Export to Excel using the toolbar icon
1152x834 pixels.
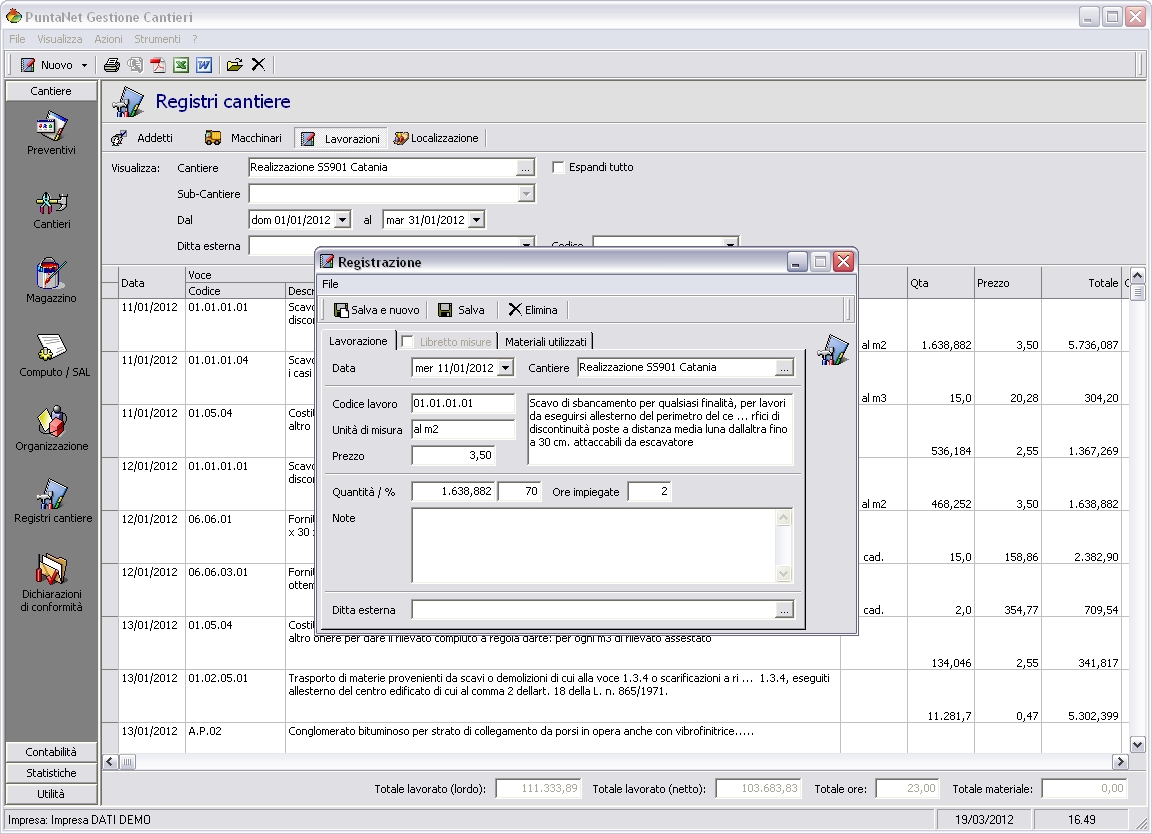181,65
